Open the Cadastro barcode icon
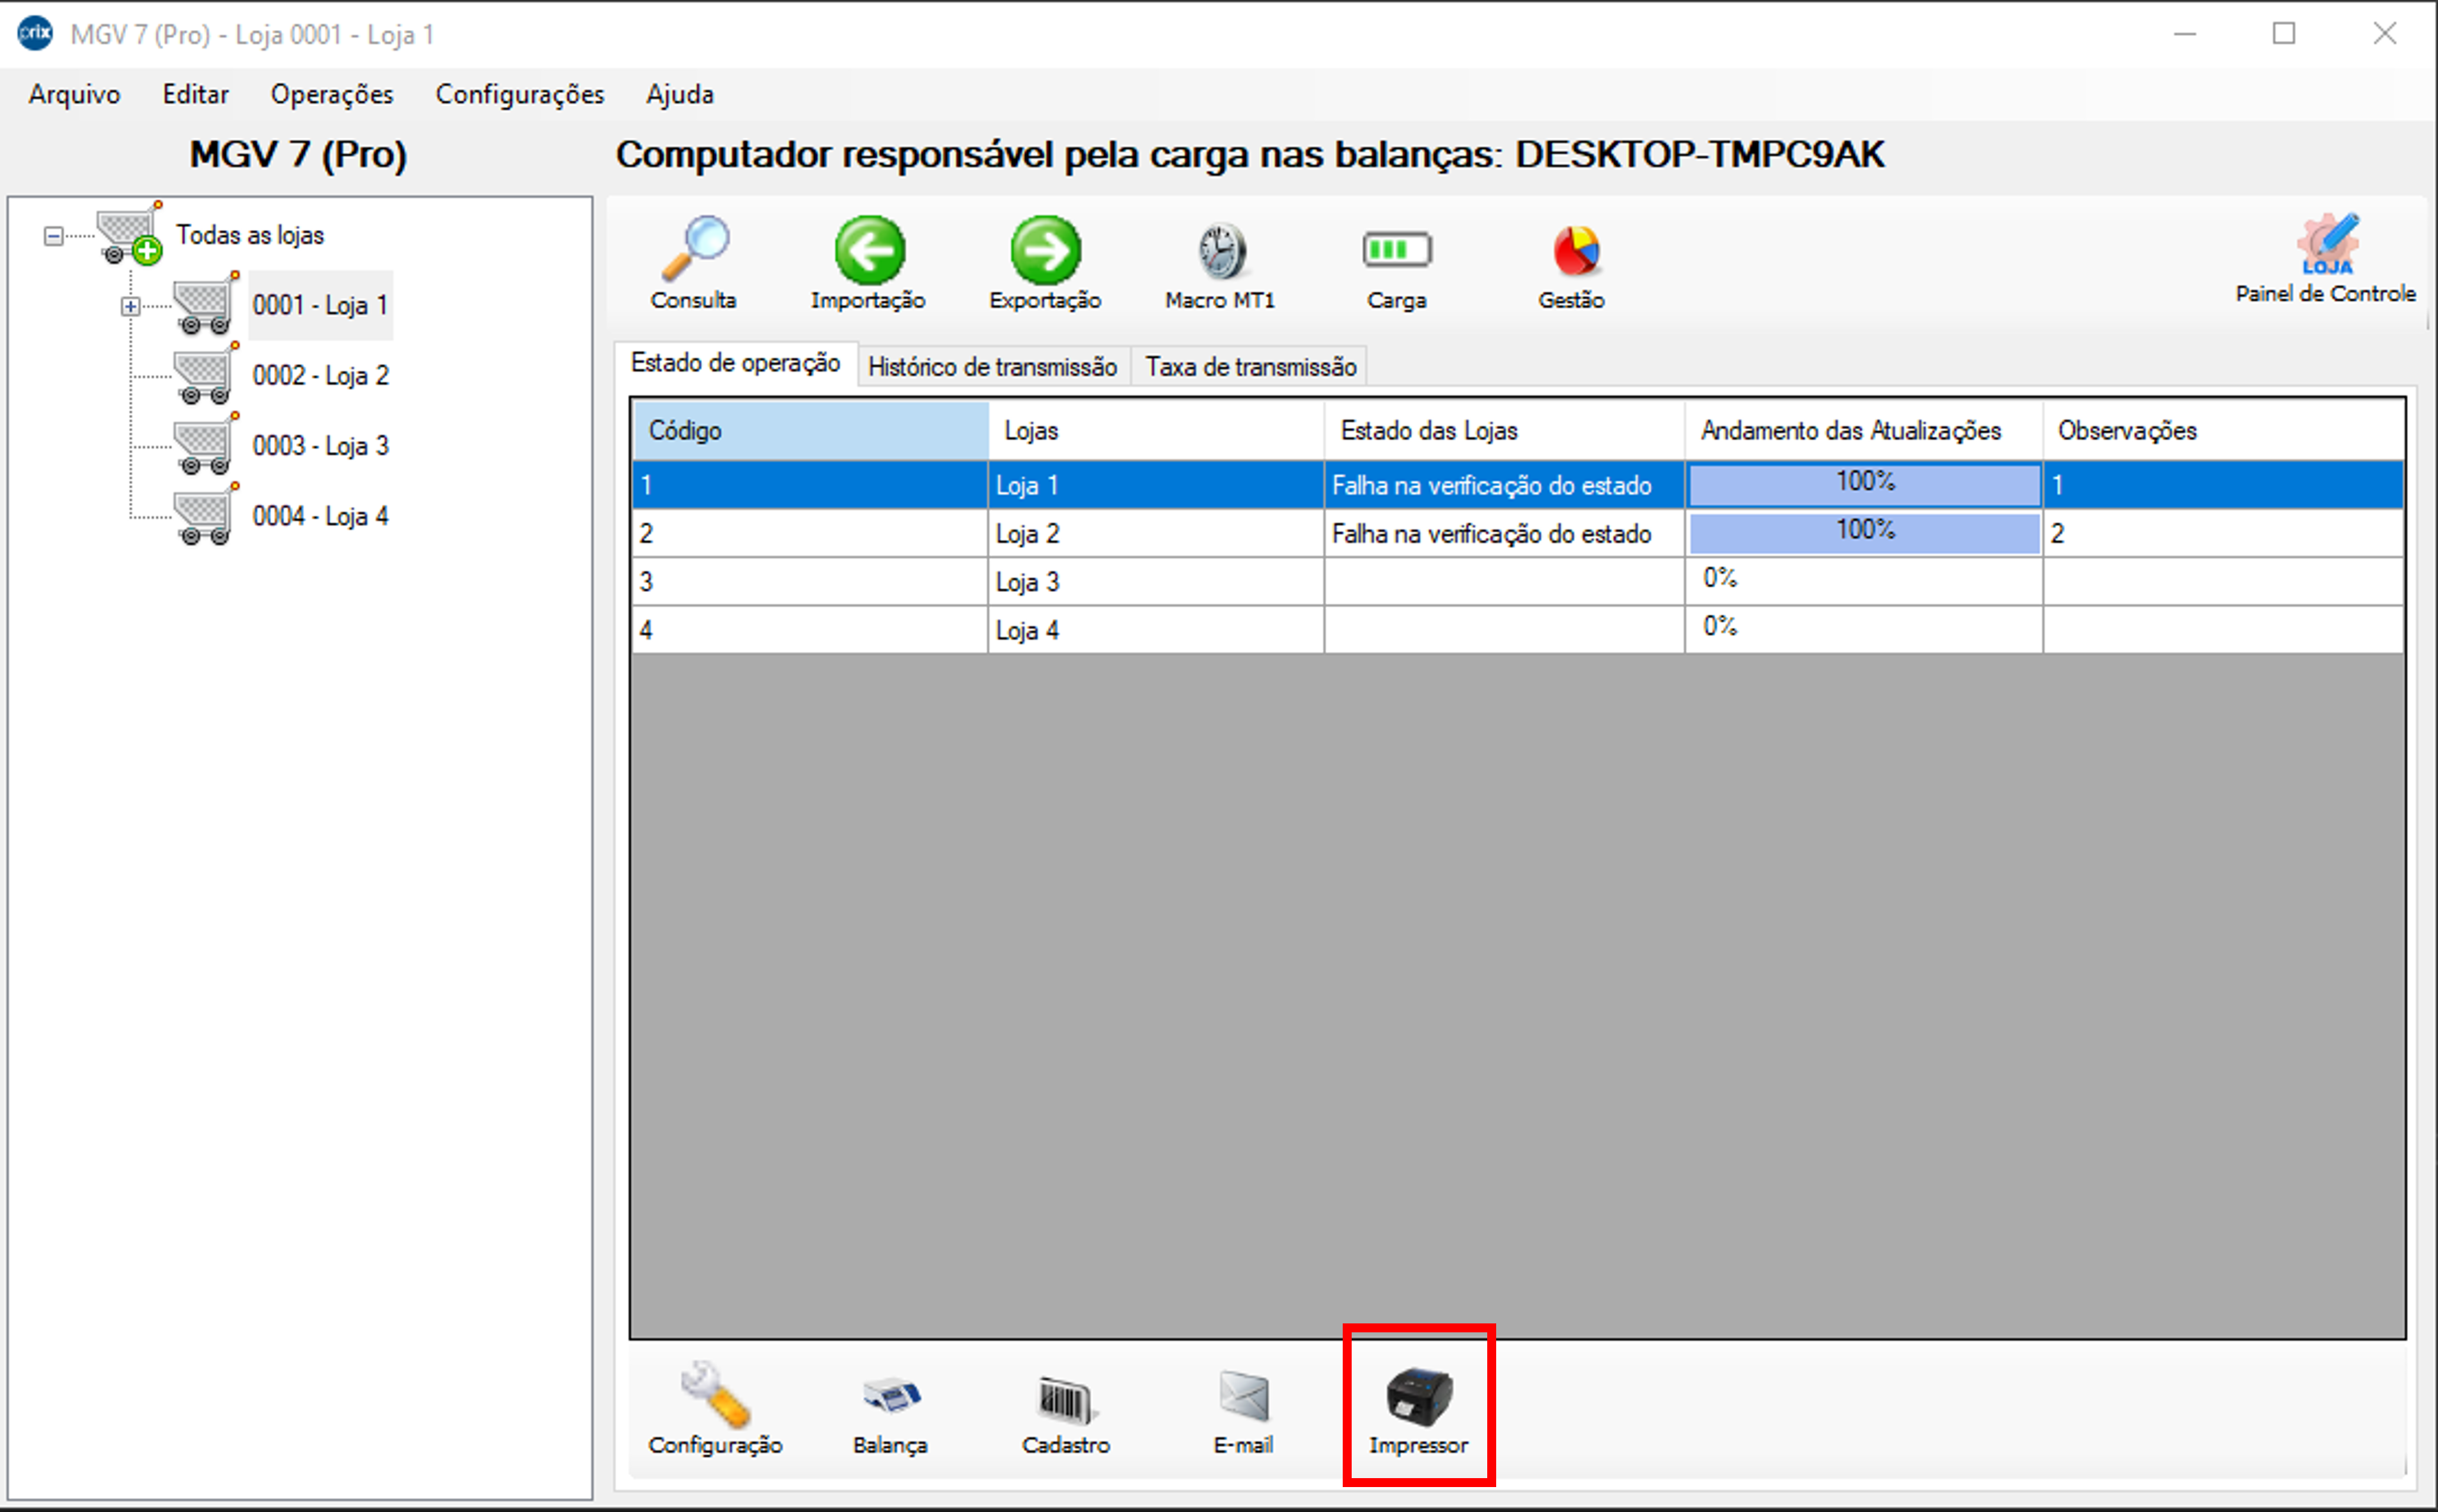The width and height of the screenshot is (2438, 1512). click(1066, 1400)
